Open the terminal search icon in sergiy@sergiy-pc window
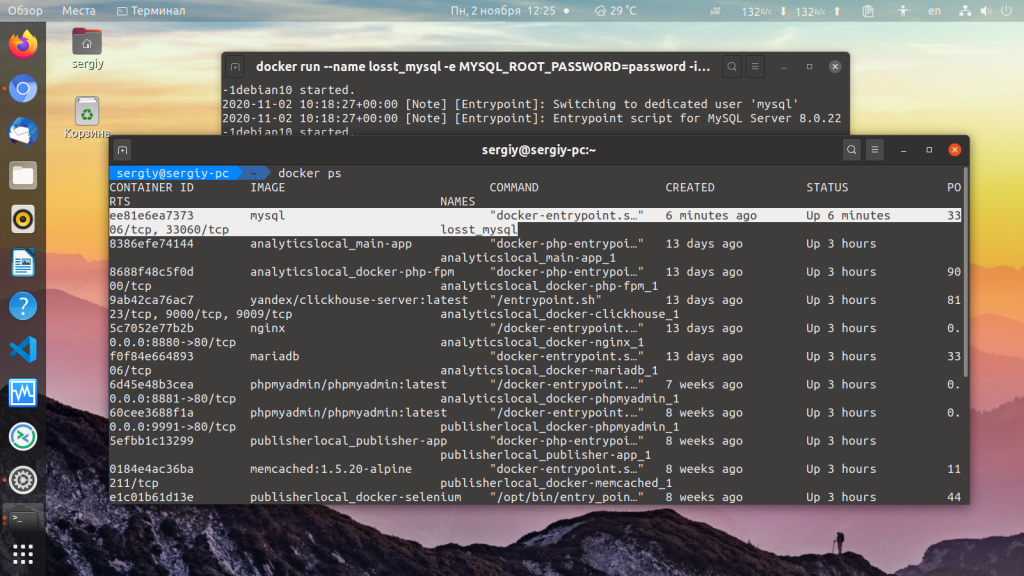1024x576 pixels. tap(851, 150)
